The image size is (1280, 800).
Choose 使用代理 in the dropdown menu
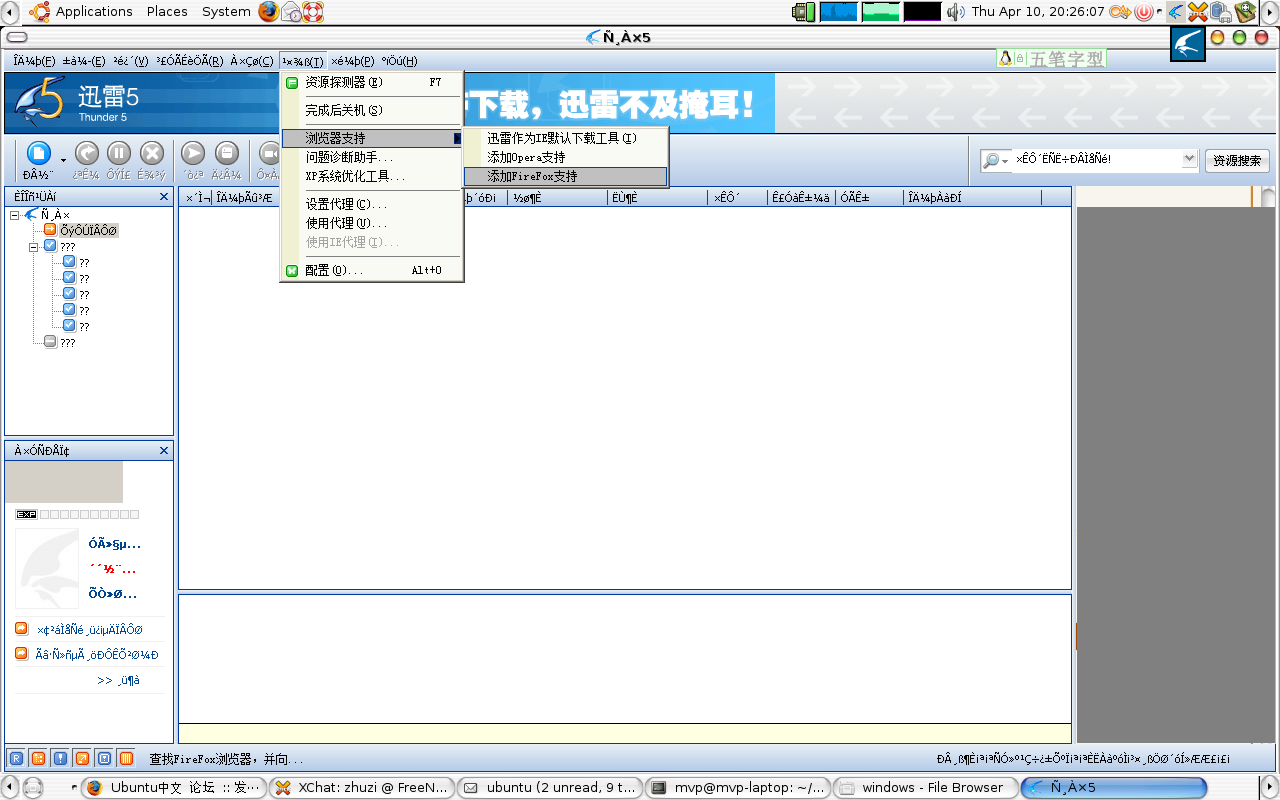click(x=372, y=223)
